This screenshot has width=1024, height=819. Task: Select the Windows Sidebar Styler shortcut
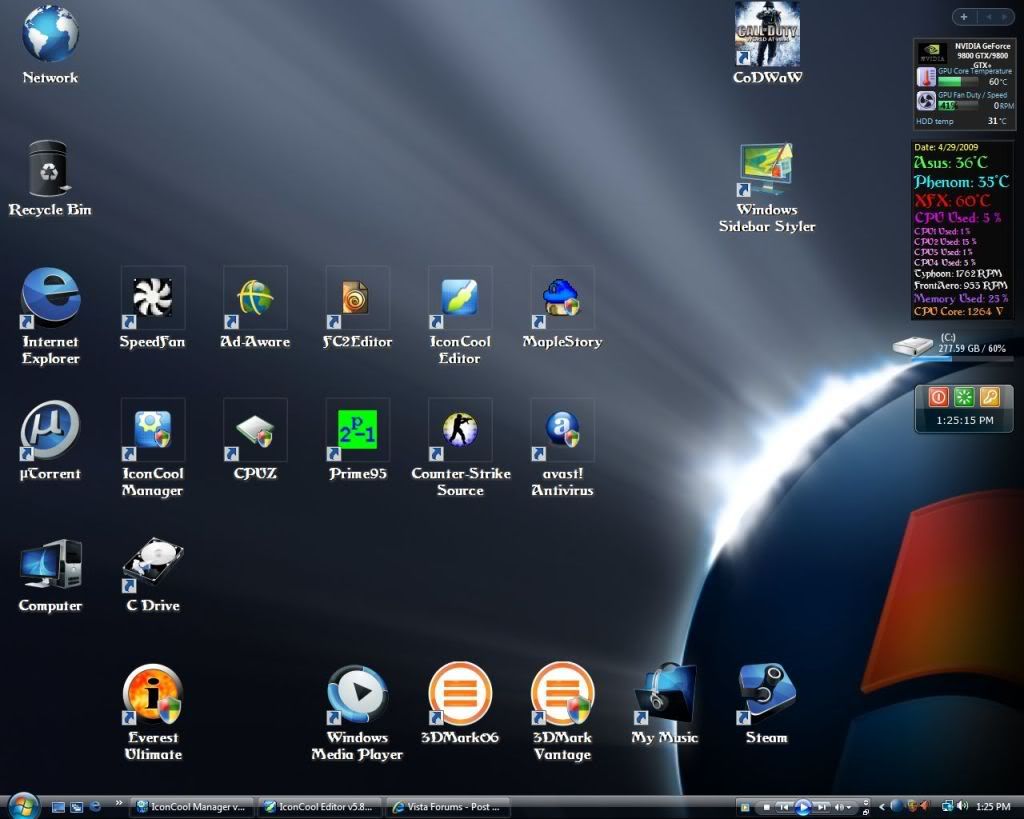click(767, 188)
